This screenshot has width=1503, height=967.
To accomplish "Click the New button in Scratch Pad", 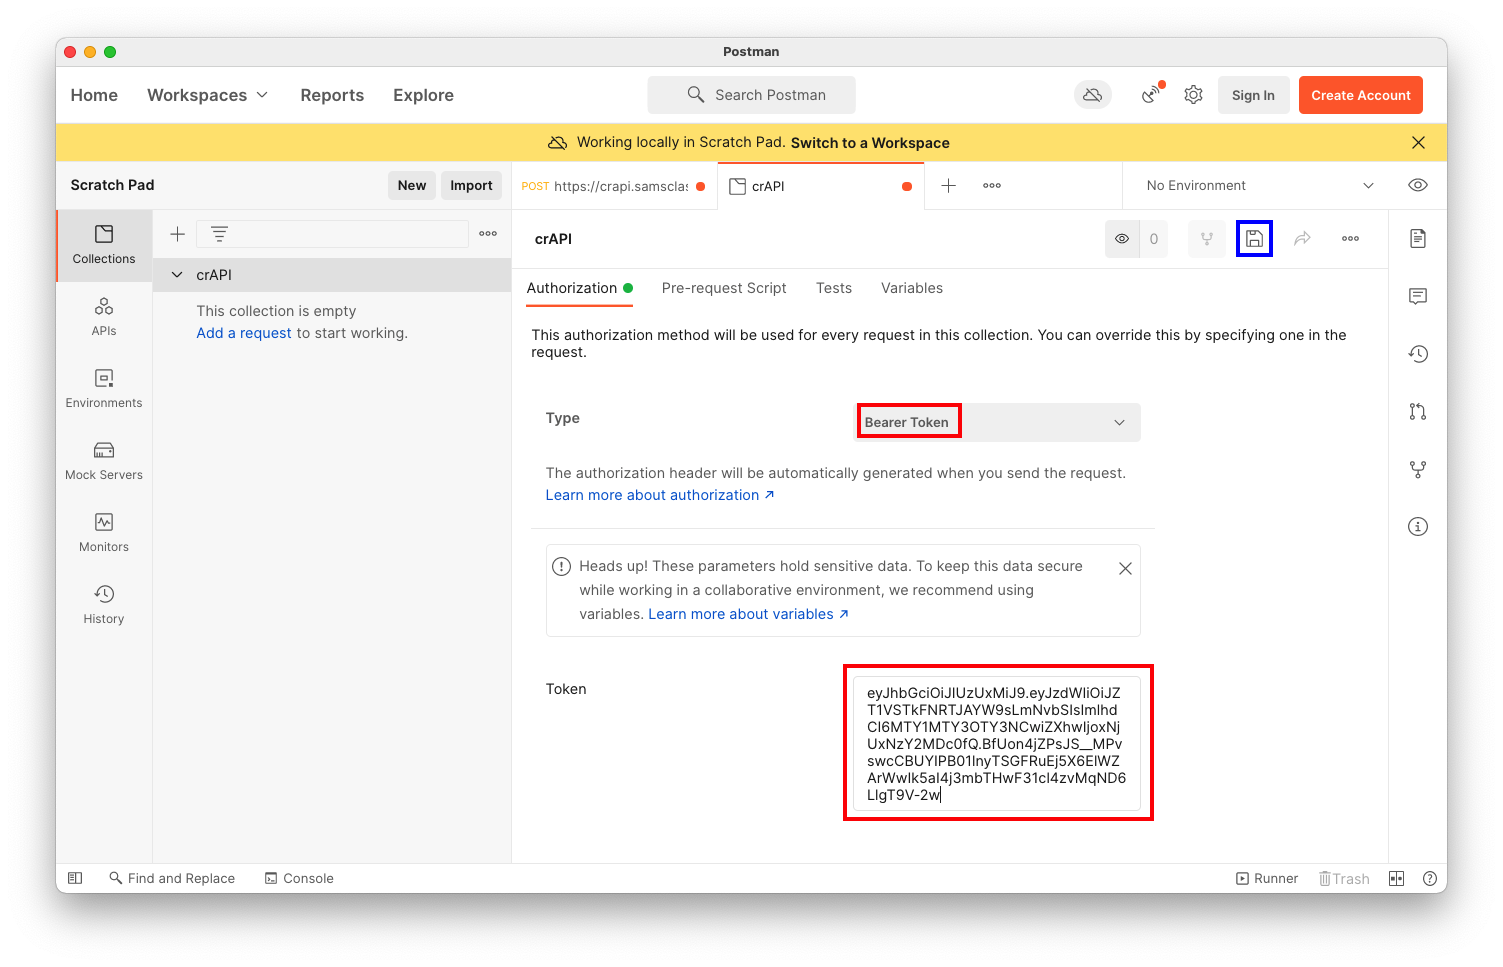I will click(x=412, y=185).
